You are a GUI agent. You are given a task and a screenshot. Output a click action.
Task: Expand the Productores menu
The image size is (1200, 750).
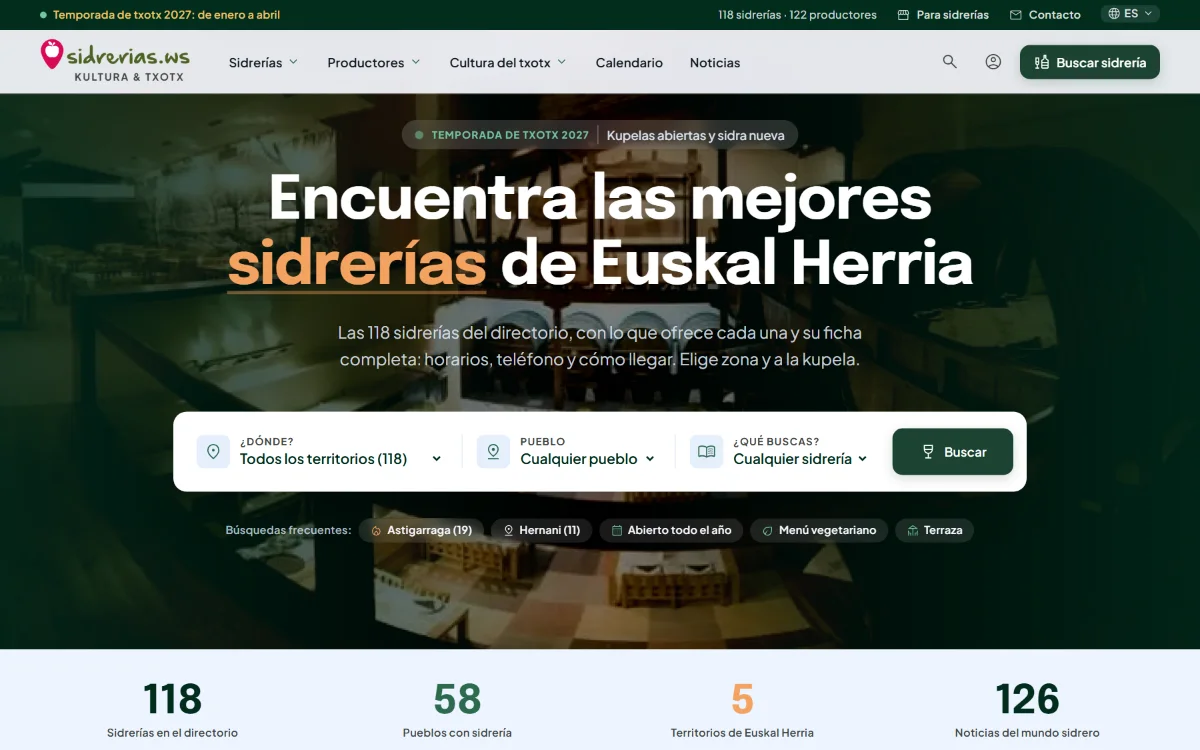[374, 62]
